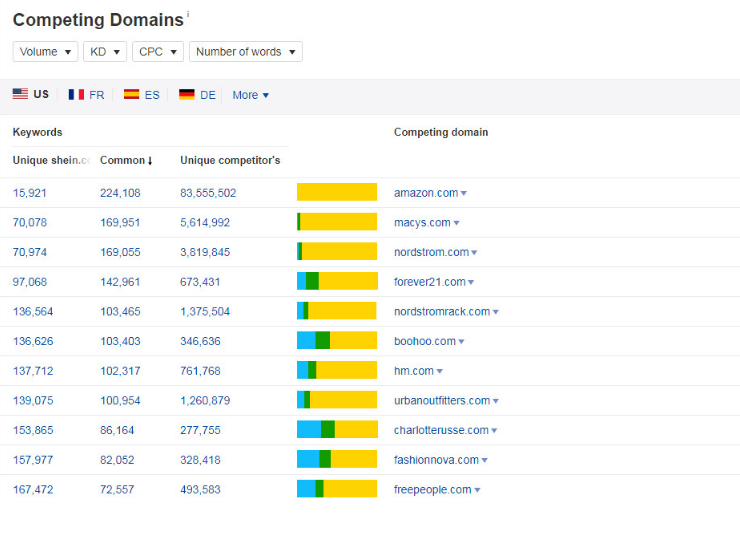
Task: Expand the caret next to macys.com
Action: 456,223
